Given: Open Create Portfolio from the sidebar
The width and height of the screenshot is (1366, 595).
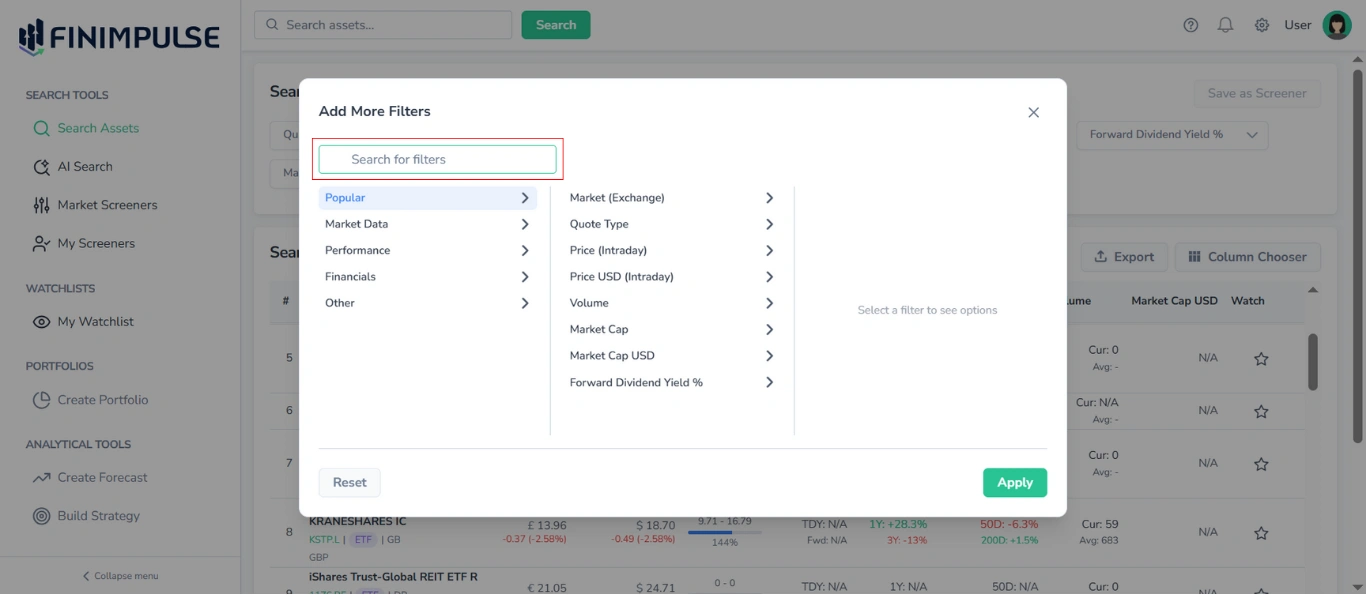Looking at the screenshot, I should coord(102,399).
